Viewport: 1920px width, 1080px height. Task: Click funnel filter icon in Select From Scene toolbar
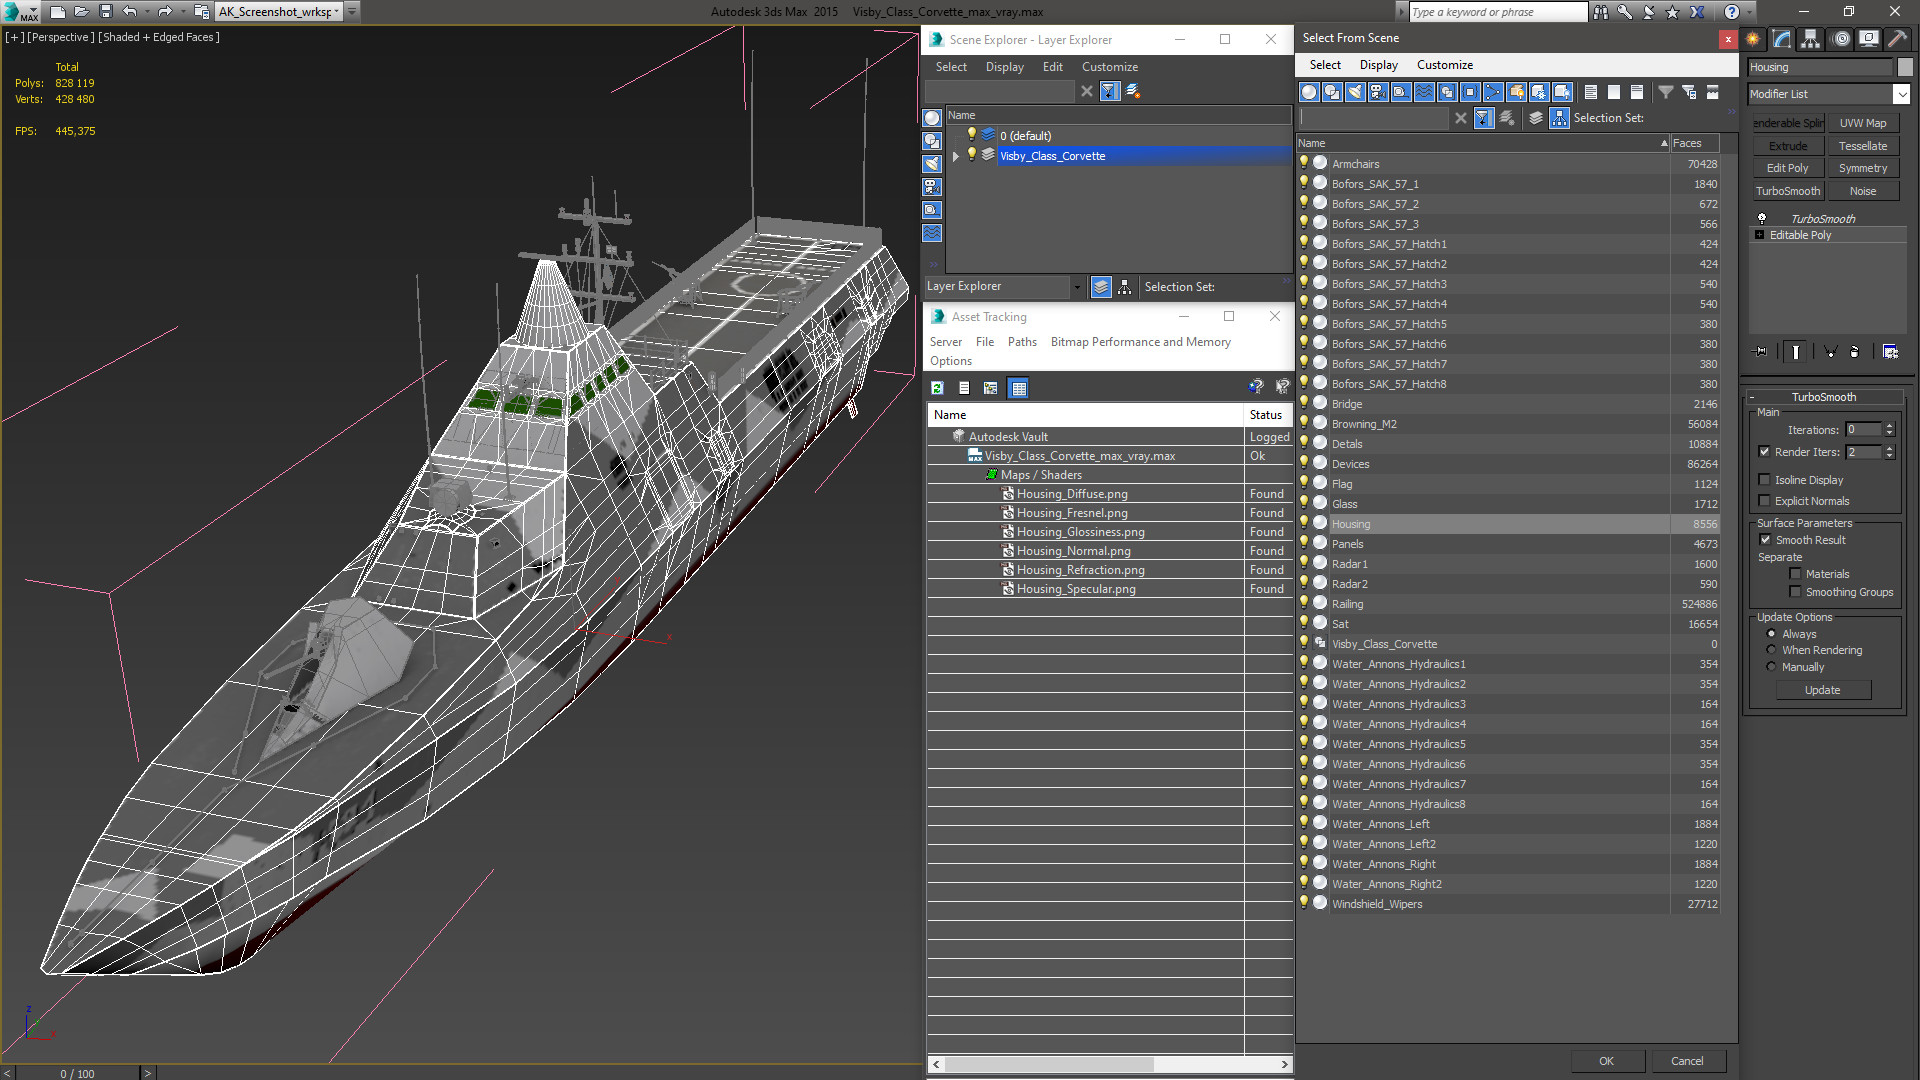pos(1666,92)
